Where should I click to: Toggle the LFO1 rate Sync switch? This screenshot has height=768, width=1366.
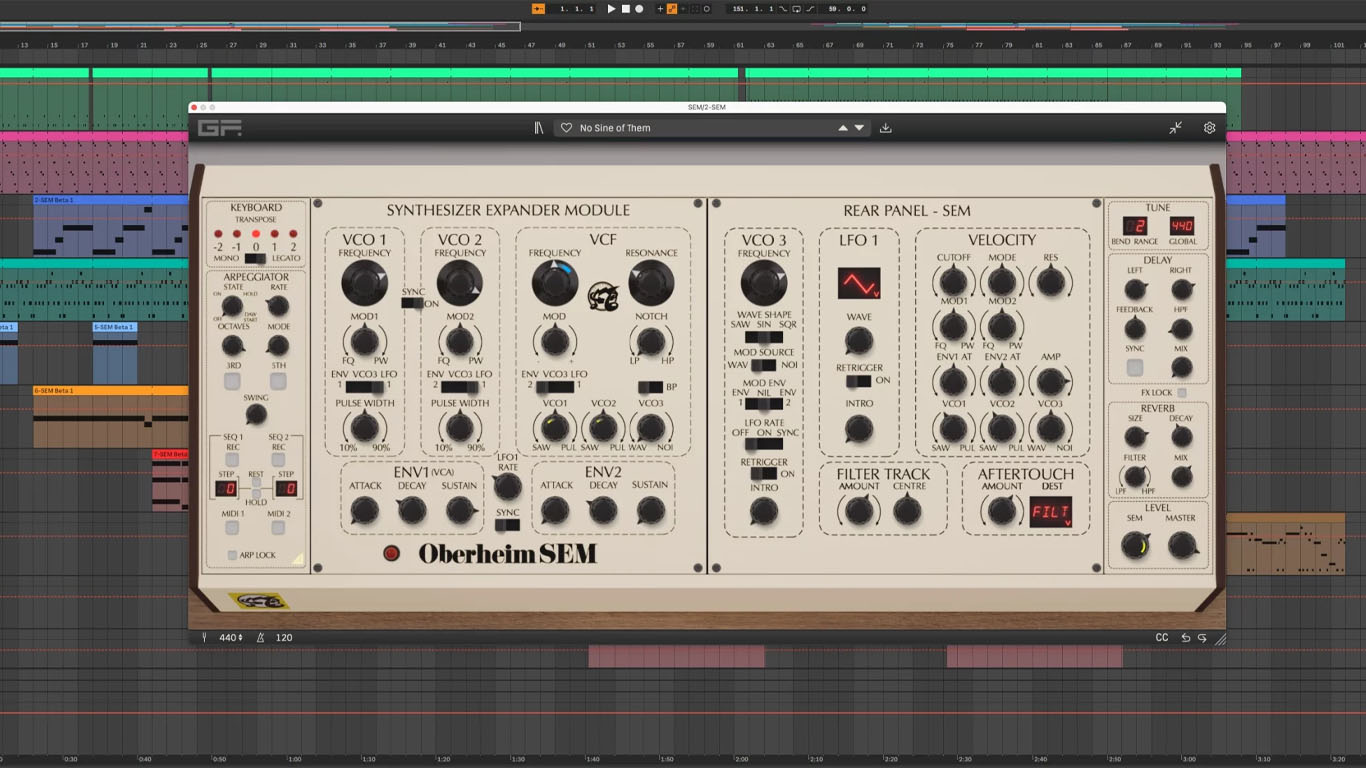point(507,525)
